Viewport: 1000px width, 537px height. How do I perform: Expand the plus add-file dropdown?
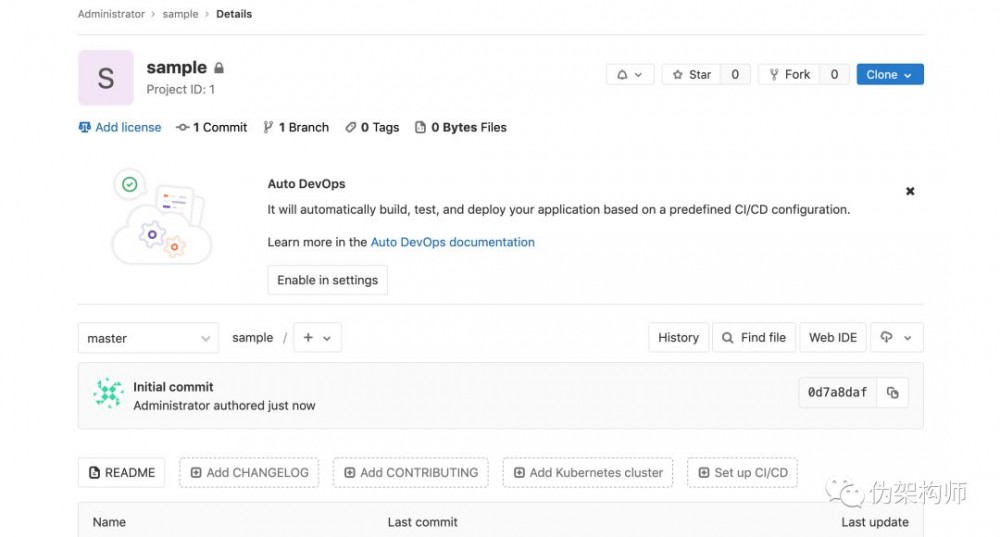pos(317,338)
